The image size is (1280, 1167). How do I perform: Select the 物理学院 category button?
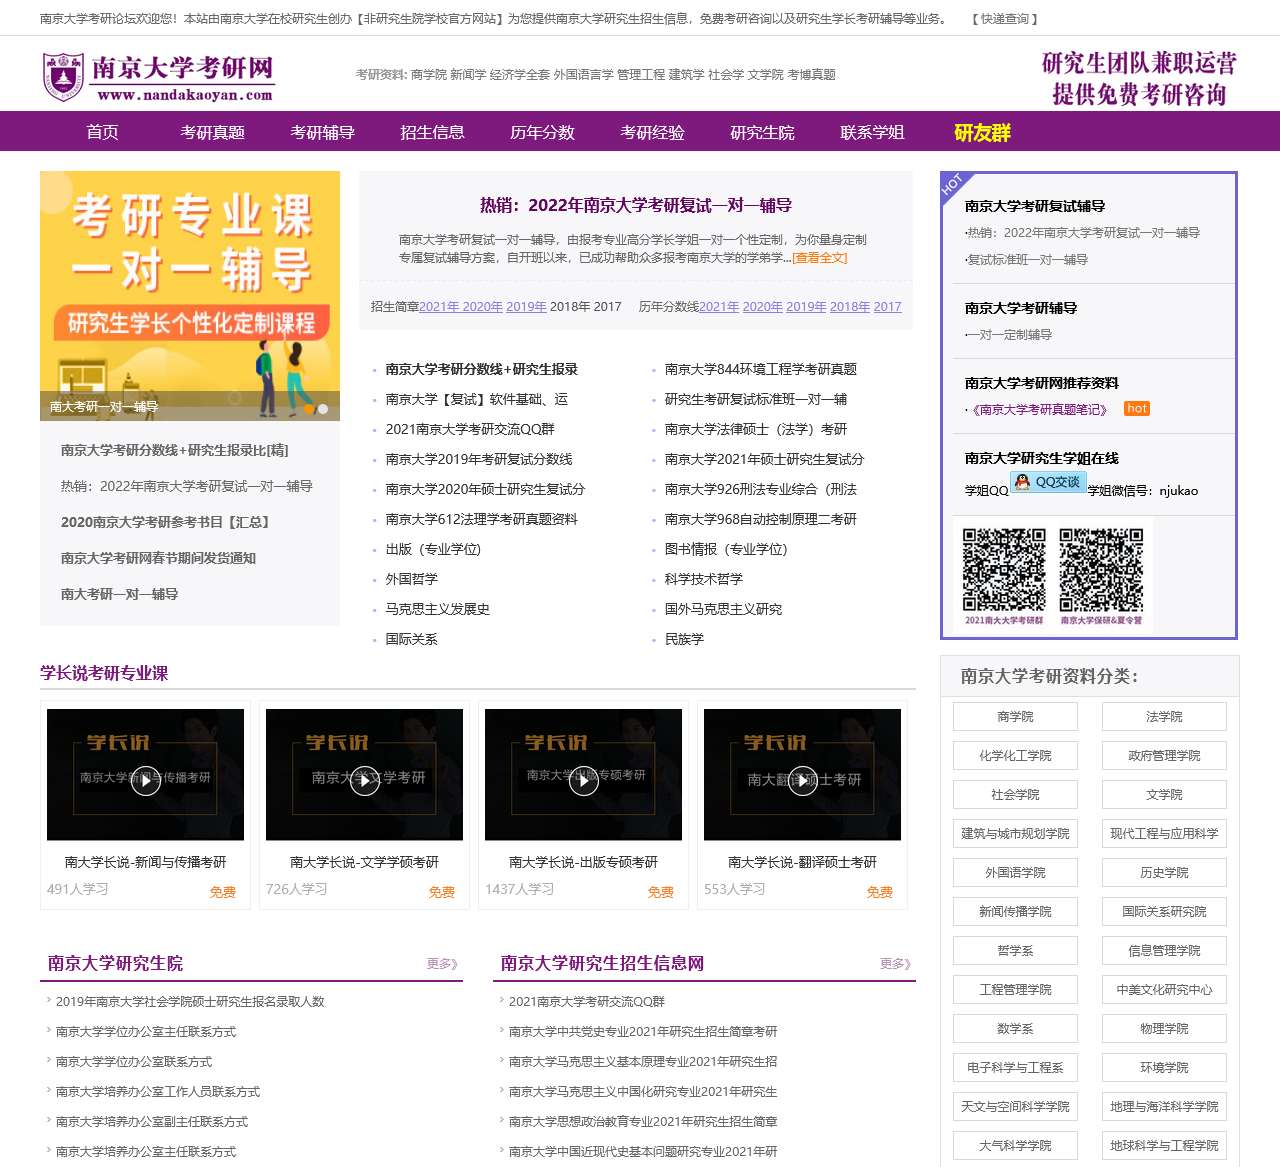(x=1163, y=1028)
